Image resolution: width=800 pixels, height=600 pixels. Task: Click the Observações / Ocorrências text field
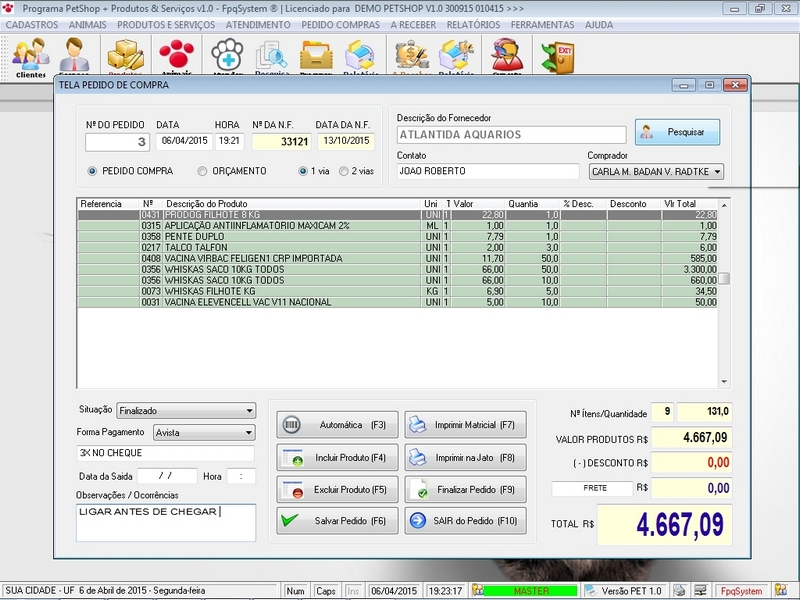pos(166,522)
